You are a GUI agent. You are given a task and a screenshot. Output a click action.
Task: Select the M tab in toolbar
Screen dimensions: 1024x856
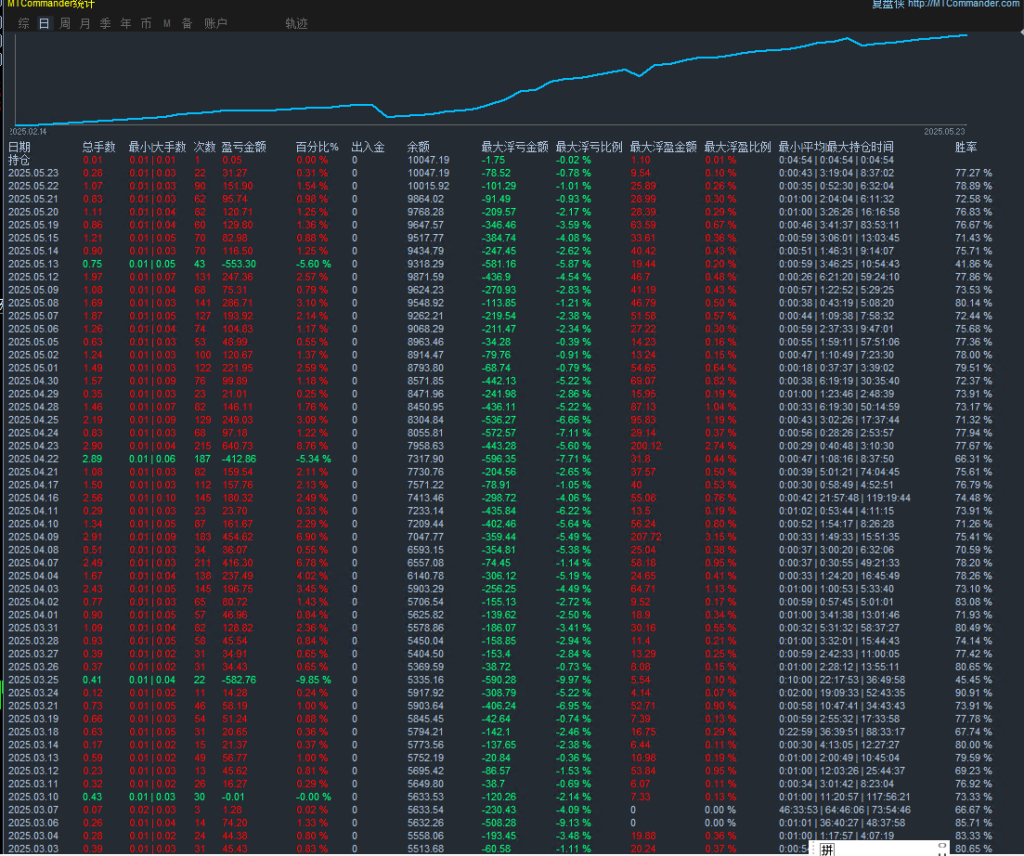[167, 23]
